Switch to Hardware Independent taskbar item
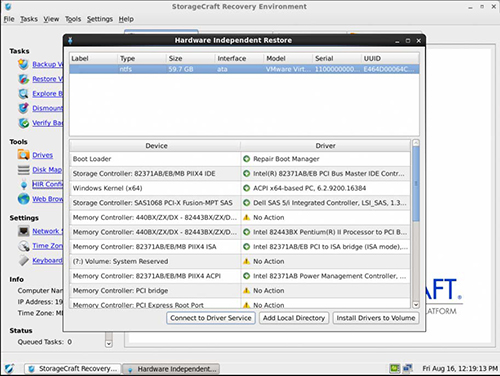 coord(172,369)
